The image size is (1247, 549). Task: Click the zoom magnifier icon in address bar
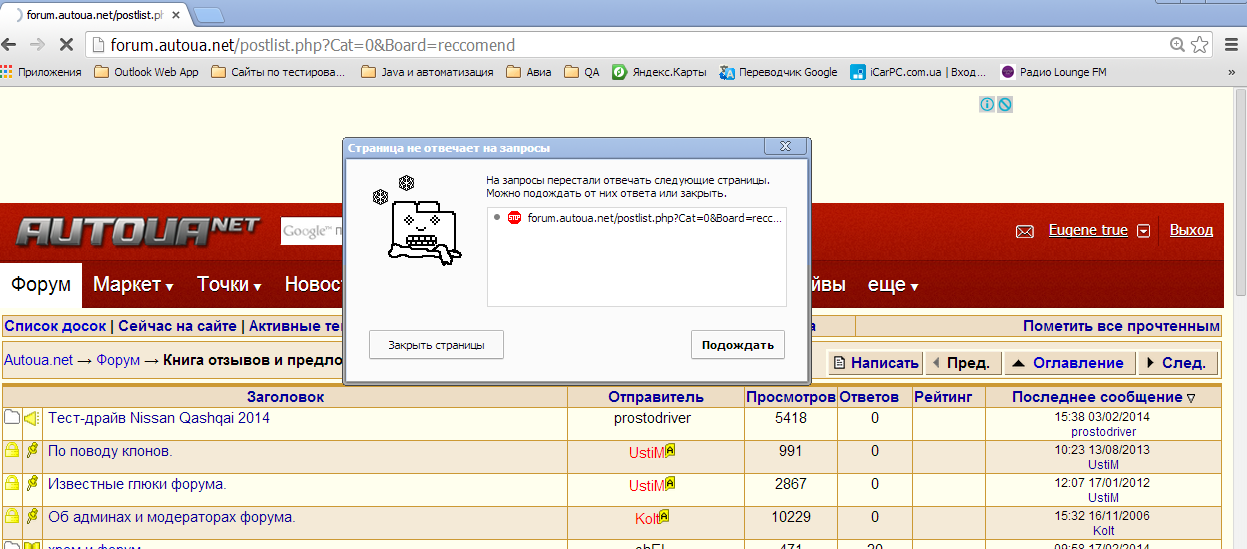point(1178,45)
